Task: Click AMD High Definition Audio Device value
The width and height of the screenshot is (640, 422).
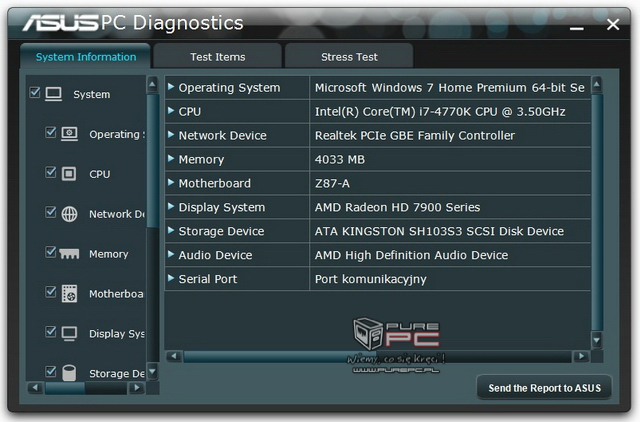Action: click(411, 255)
